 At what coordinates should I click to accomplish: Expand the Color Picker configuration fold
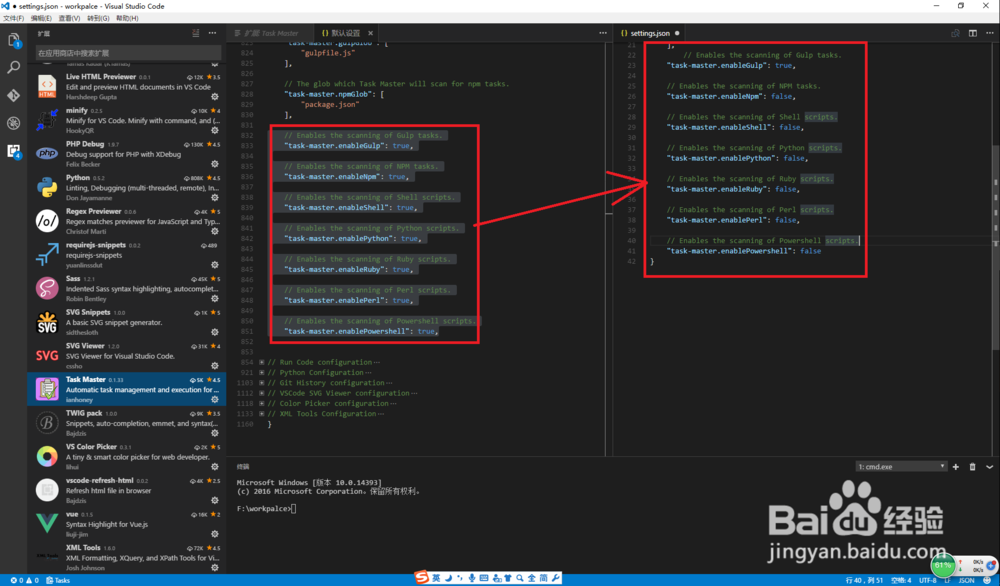pos(261,404)
